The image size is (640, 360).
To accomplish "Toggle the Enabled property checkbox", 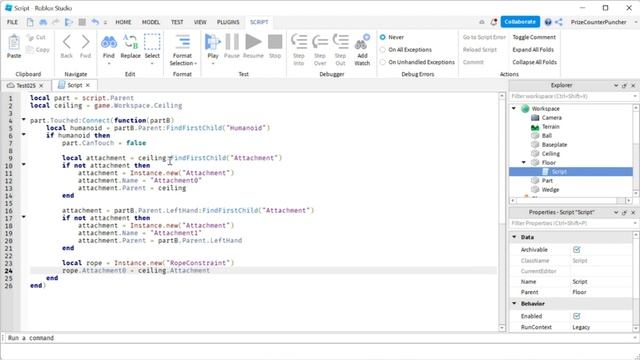I will coord(576,316).
